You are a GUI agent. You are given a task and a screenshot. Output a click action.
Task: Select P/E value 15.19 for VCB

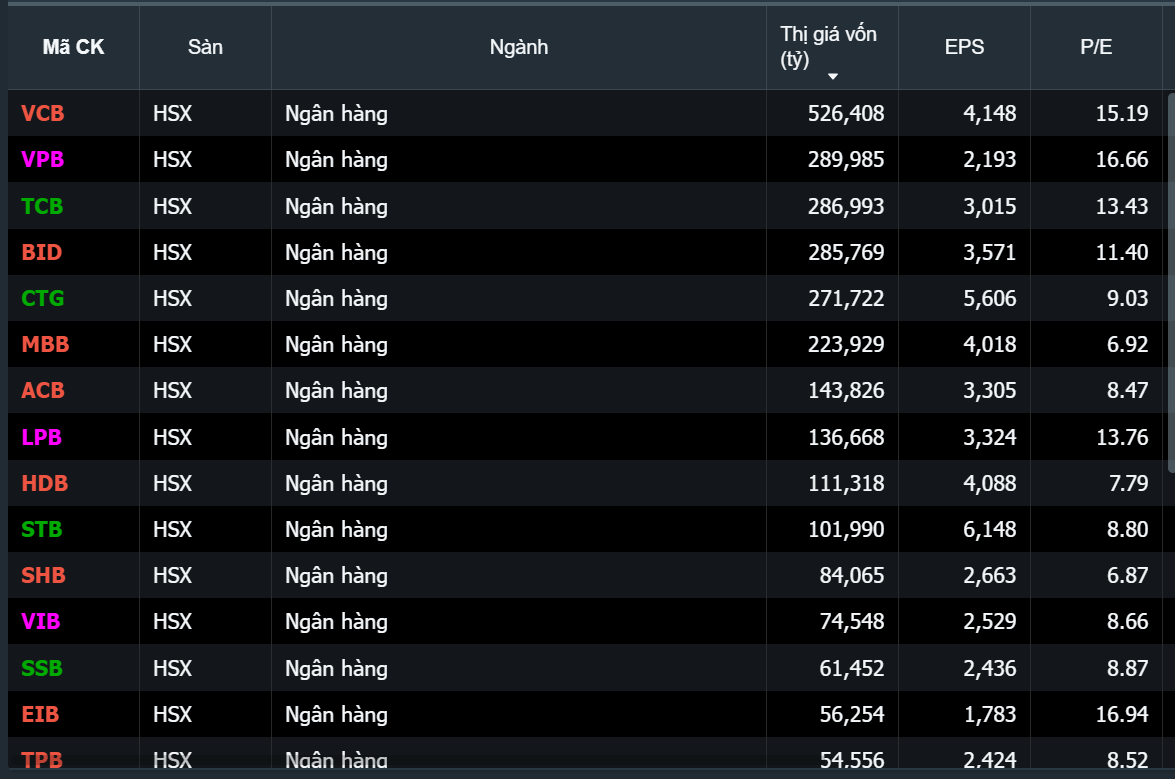tap(1122, 113)
